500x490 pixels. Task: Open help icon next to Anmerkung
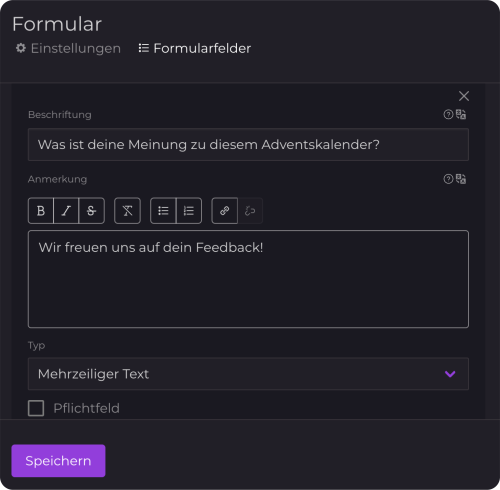448,179
